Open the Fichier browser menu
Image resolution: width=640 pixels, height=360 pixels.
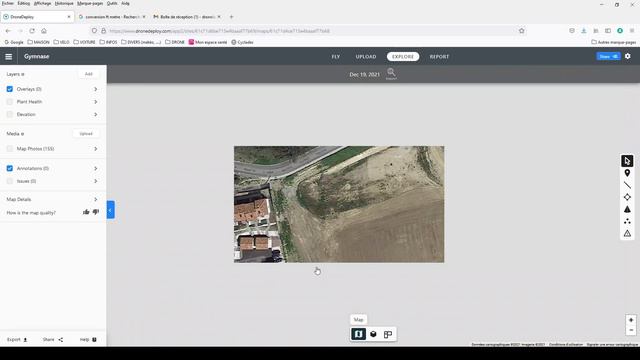(8, 3)
